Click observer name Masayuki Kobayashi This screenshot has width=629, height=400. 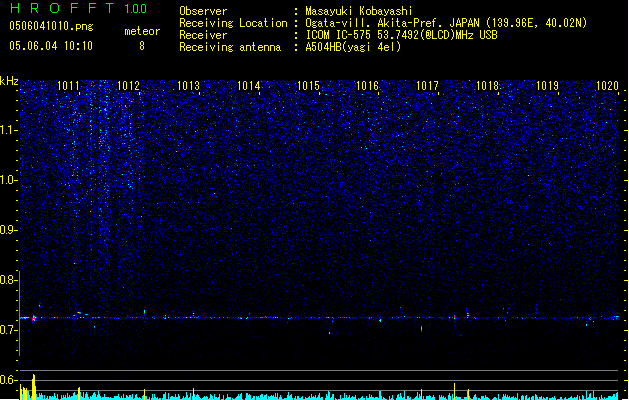359,11
